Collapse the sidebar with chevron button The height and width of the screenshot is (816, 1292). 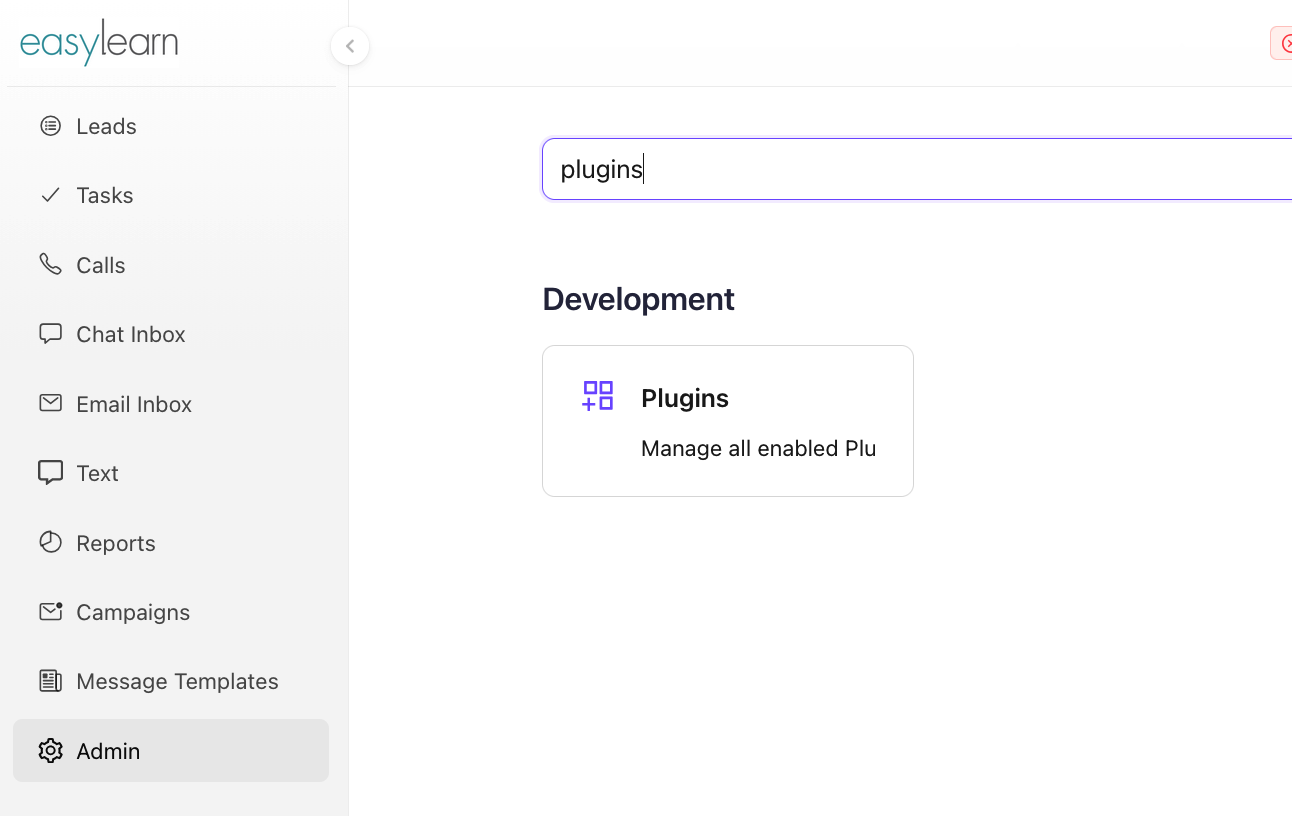click(350, 46)
